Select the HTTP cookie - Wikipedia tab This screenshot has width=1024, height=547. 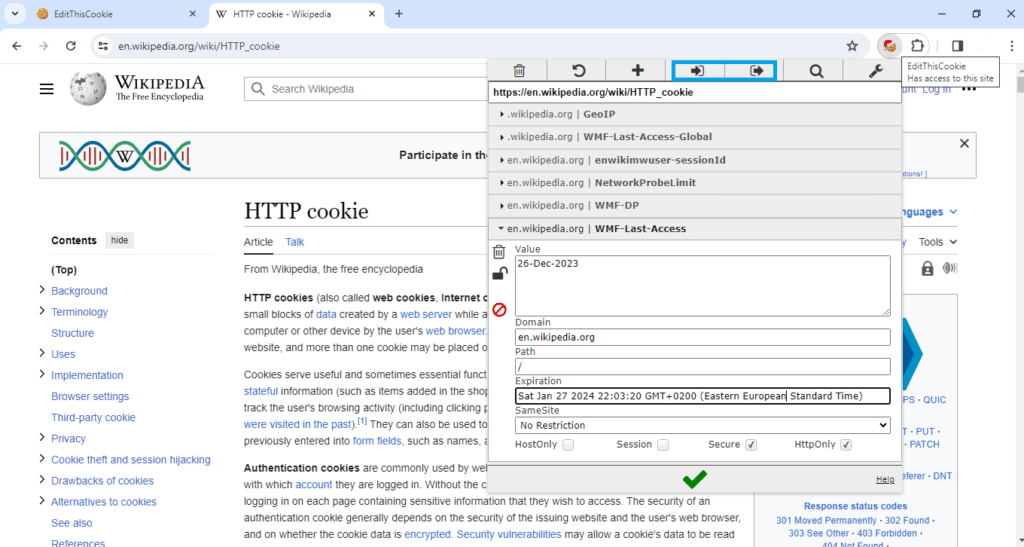coord(296,14)
